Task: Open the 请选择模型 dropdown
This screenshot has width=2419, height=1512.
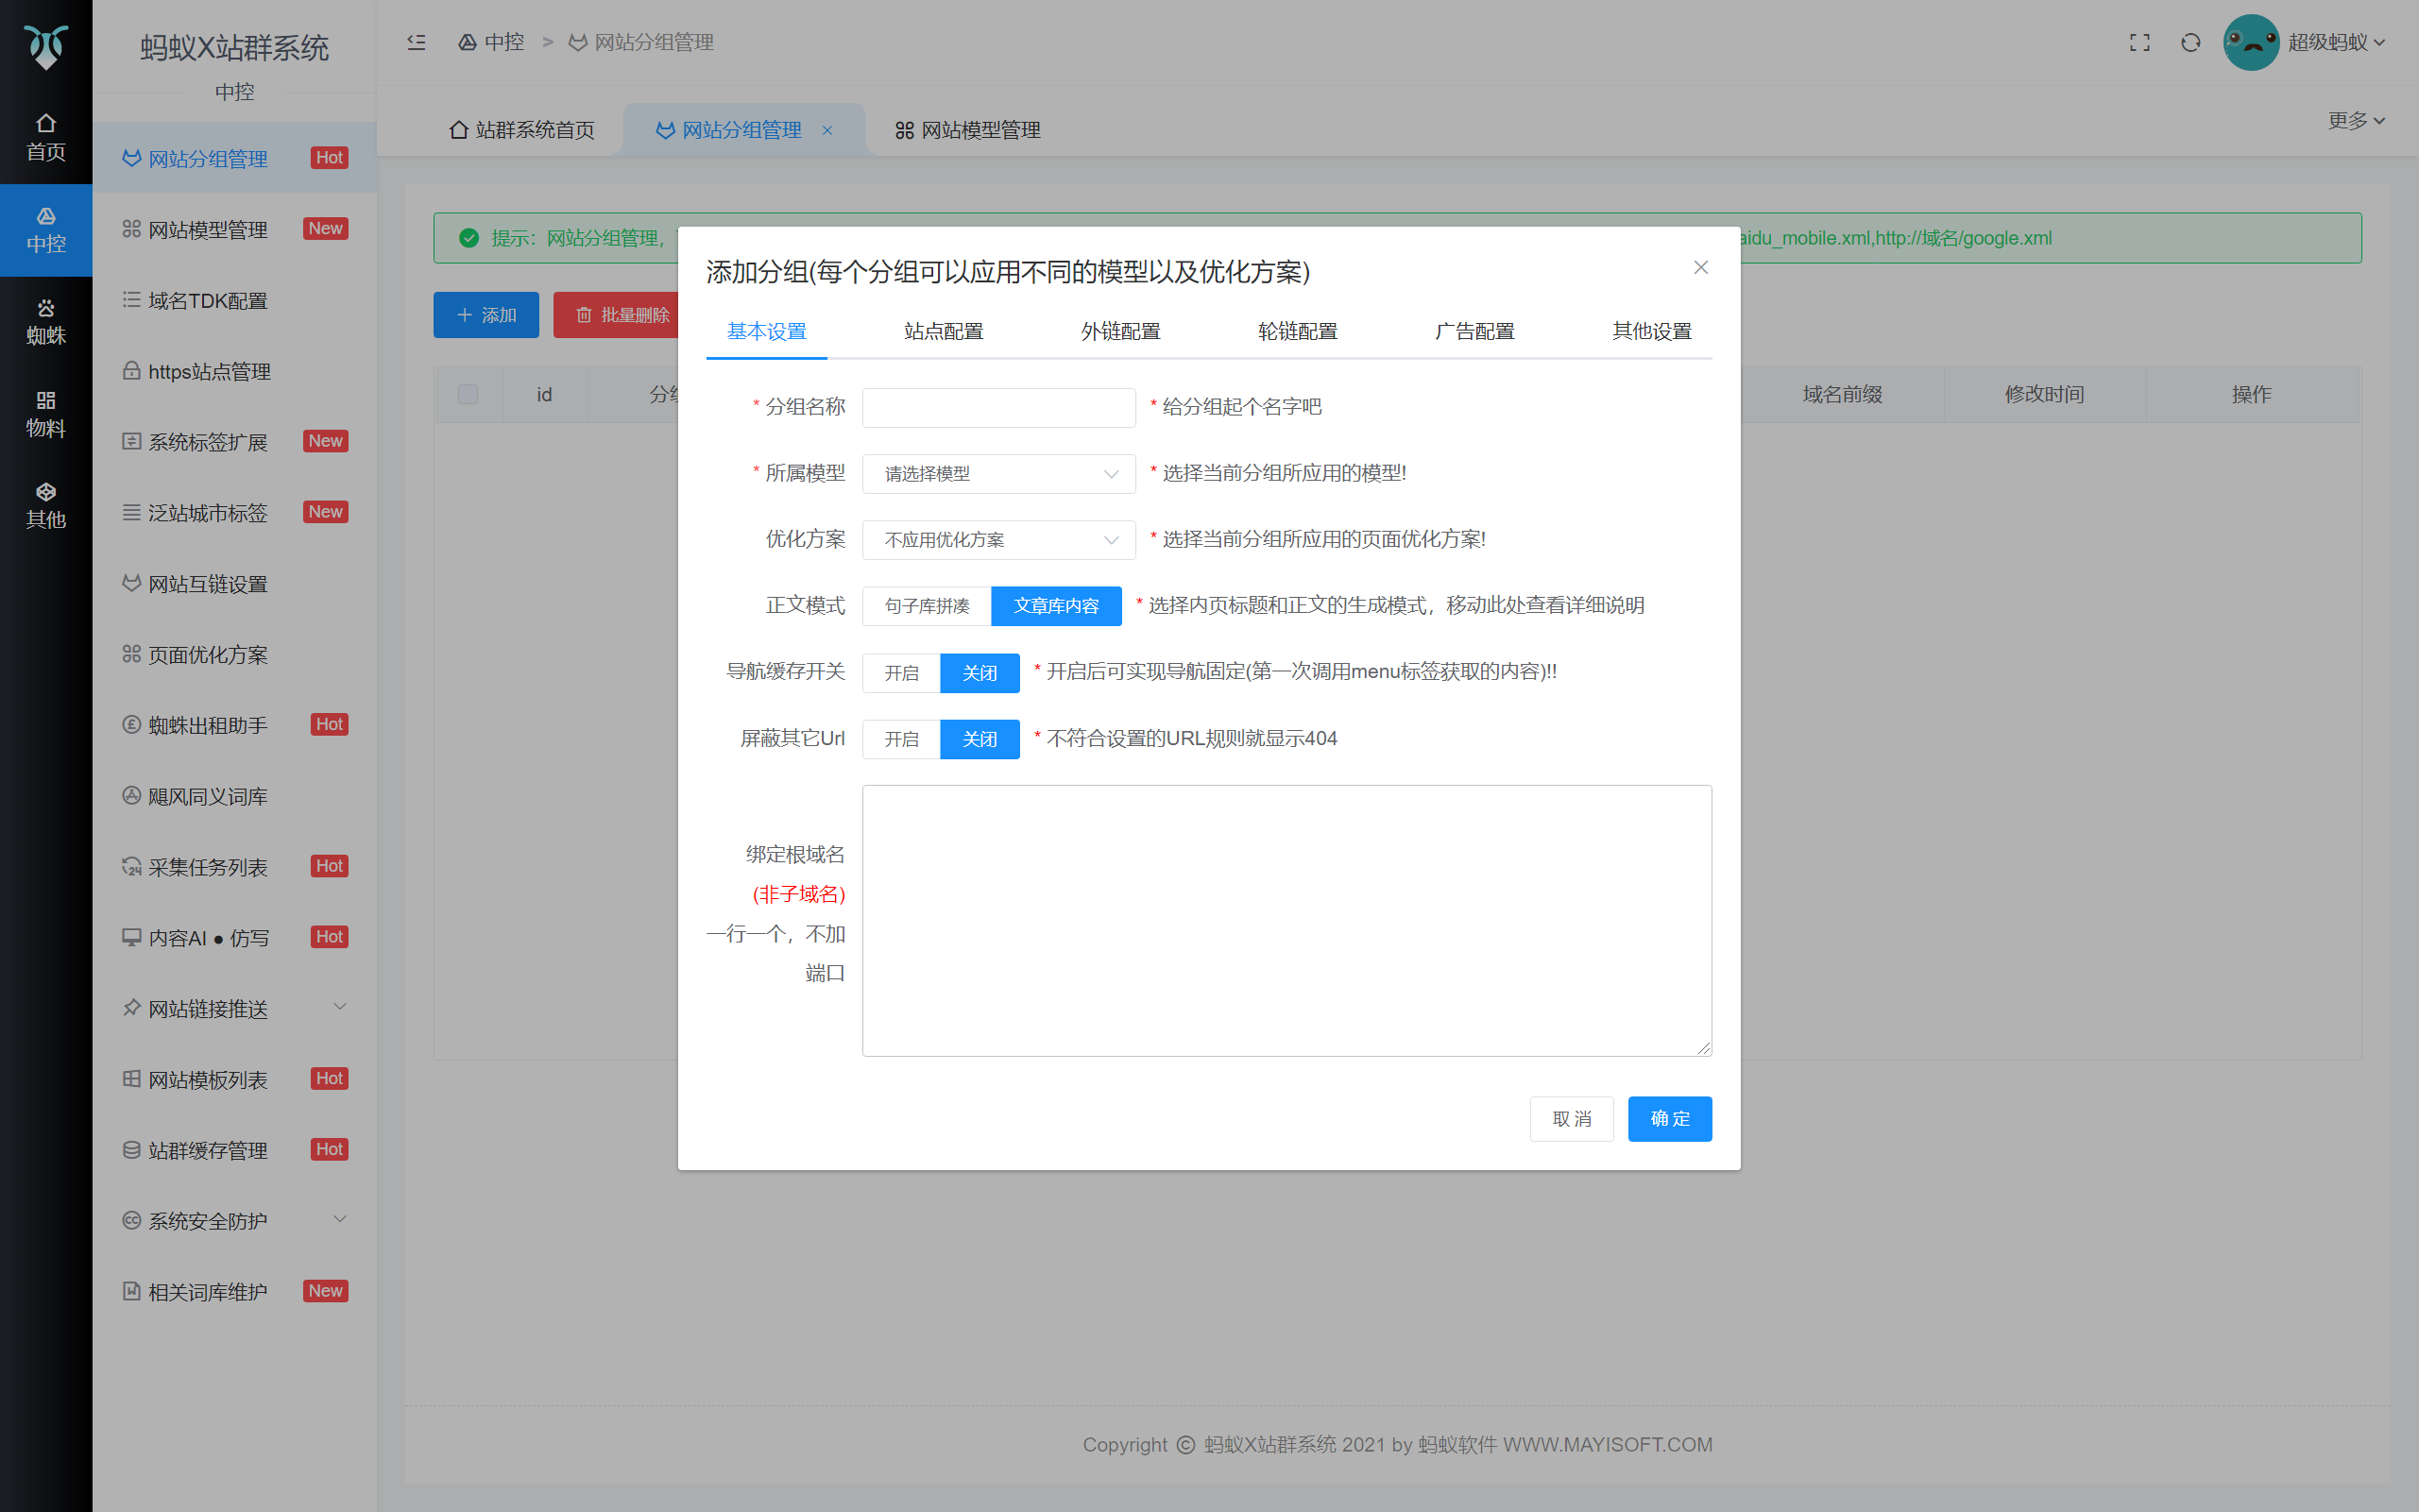Action: click(998, 473)
